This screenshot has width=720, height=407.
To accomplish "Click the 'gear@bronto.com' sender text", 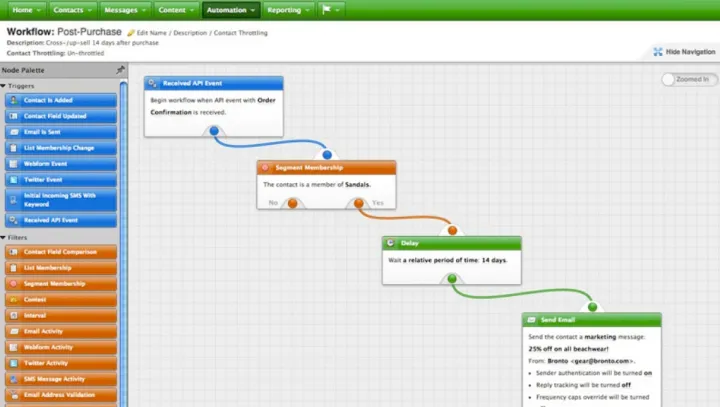I will (x=602, y=361).
